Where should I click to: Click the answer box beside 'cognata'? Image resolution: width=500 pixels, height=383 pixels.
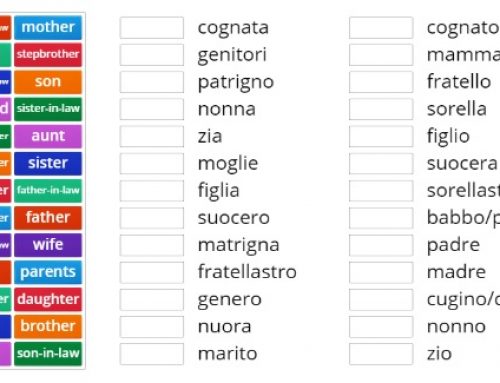(152, 28)
